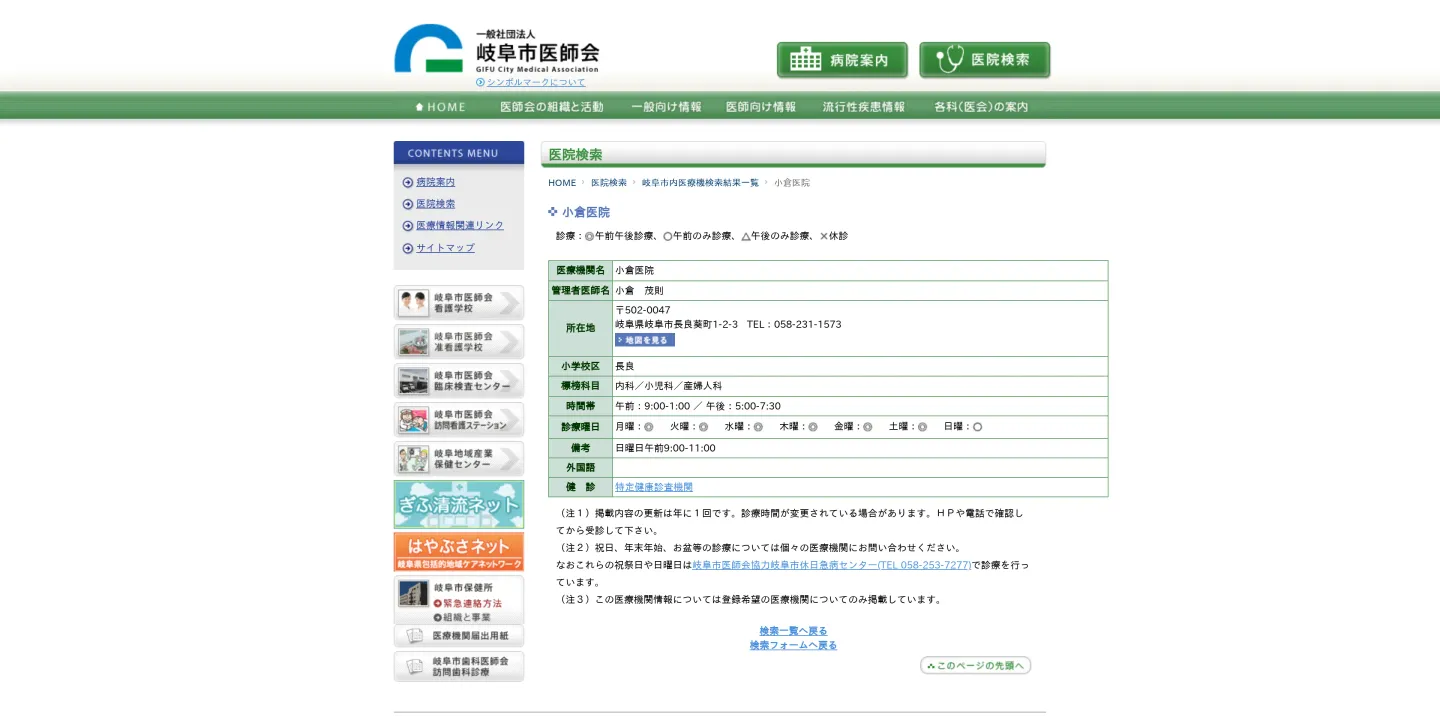
Task: Open the 各科(医会)の案内 menu item
Action: point(981,107)
